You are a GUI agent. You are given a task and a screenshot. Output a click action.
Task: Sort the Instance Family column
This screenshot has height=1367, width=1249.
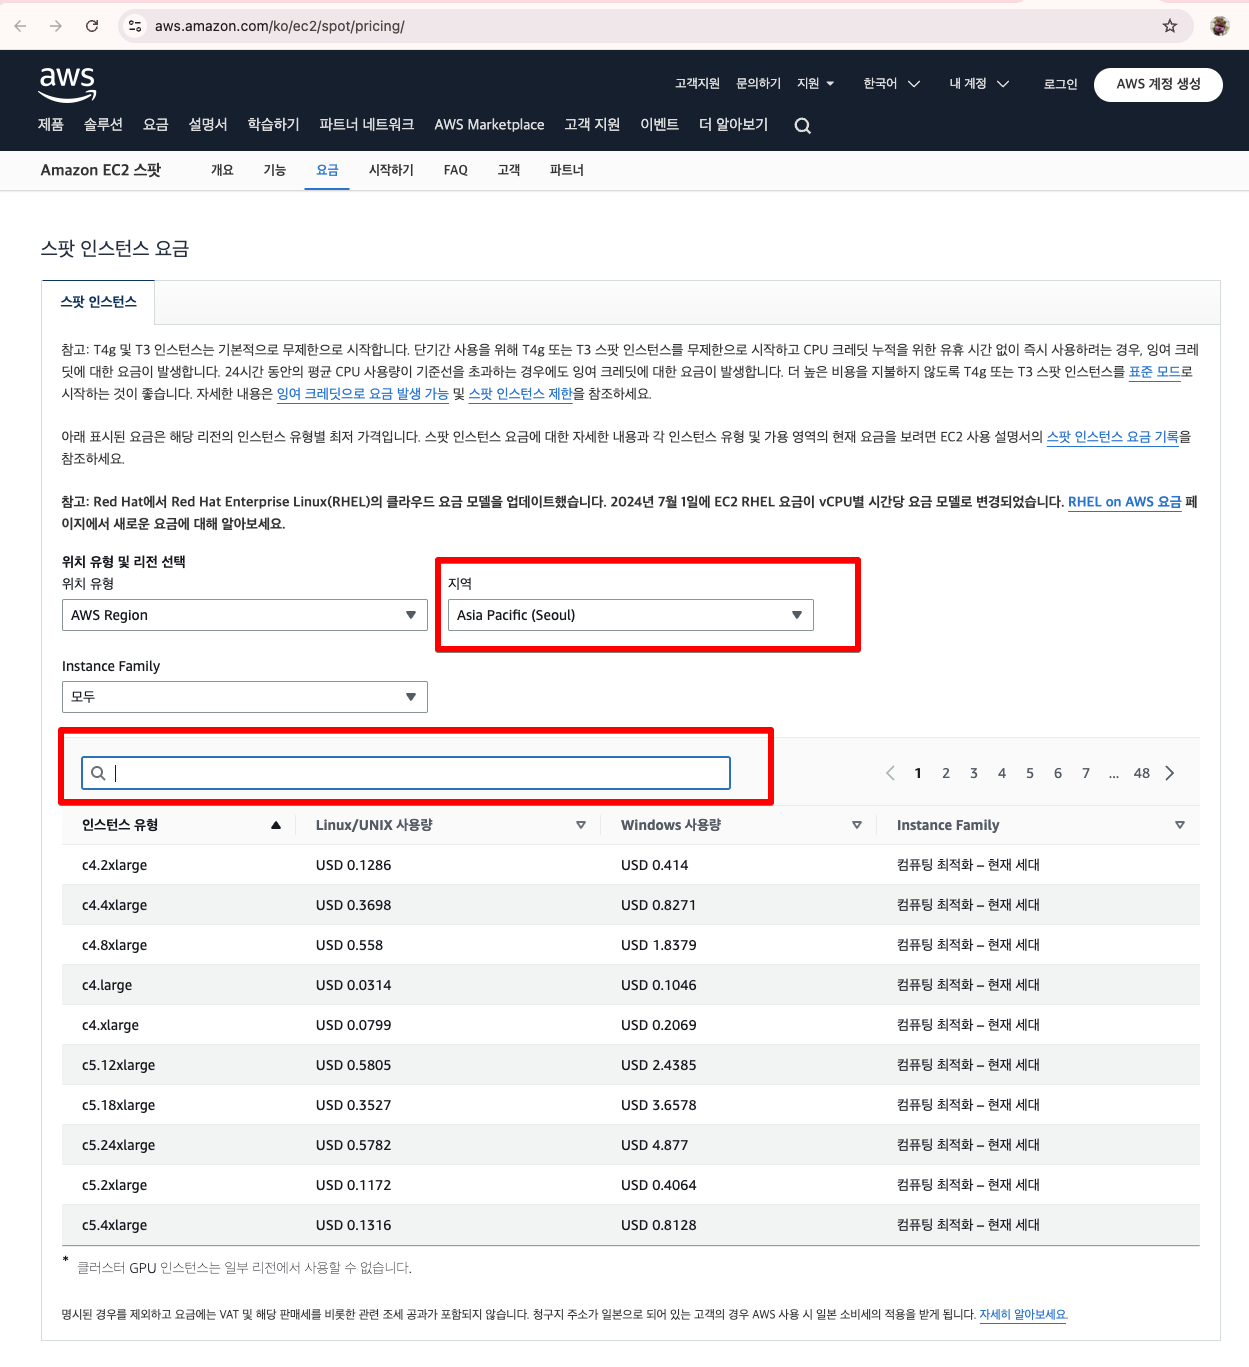click(x=1180, y=825)
